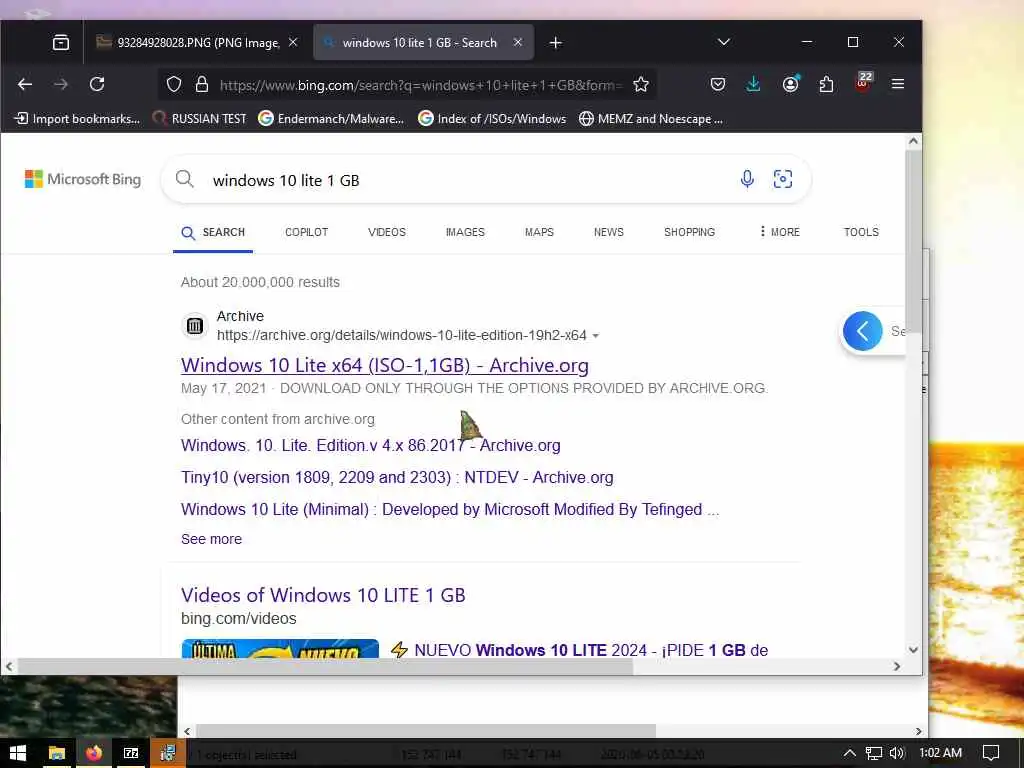Click the SEARCH tab on Bing
The width and height of the screenshot is (1024, 768).
[214, 232]
